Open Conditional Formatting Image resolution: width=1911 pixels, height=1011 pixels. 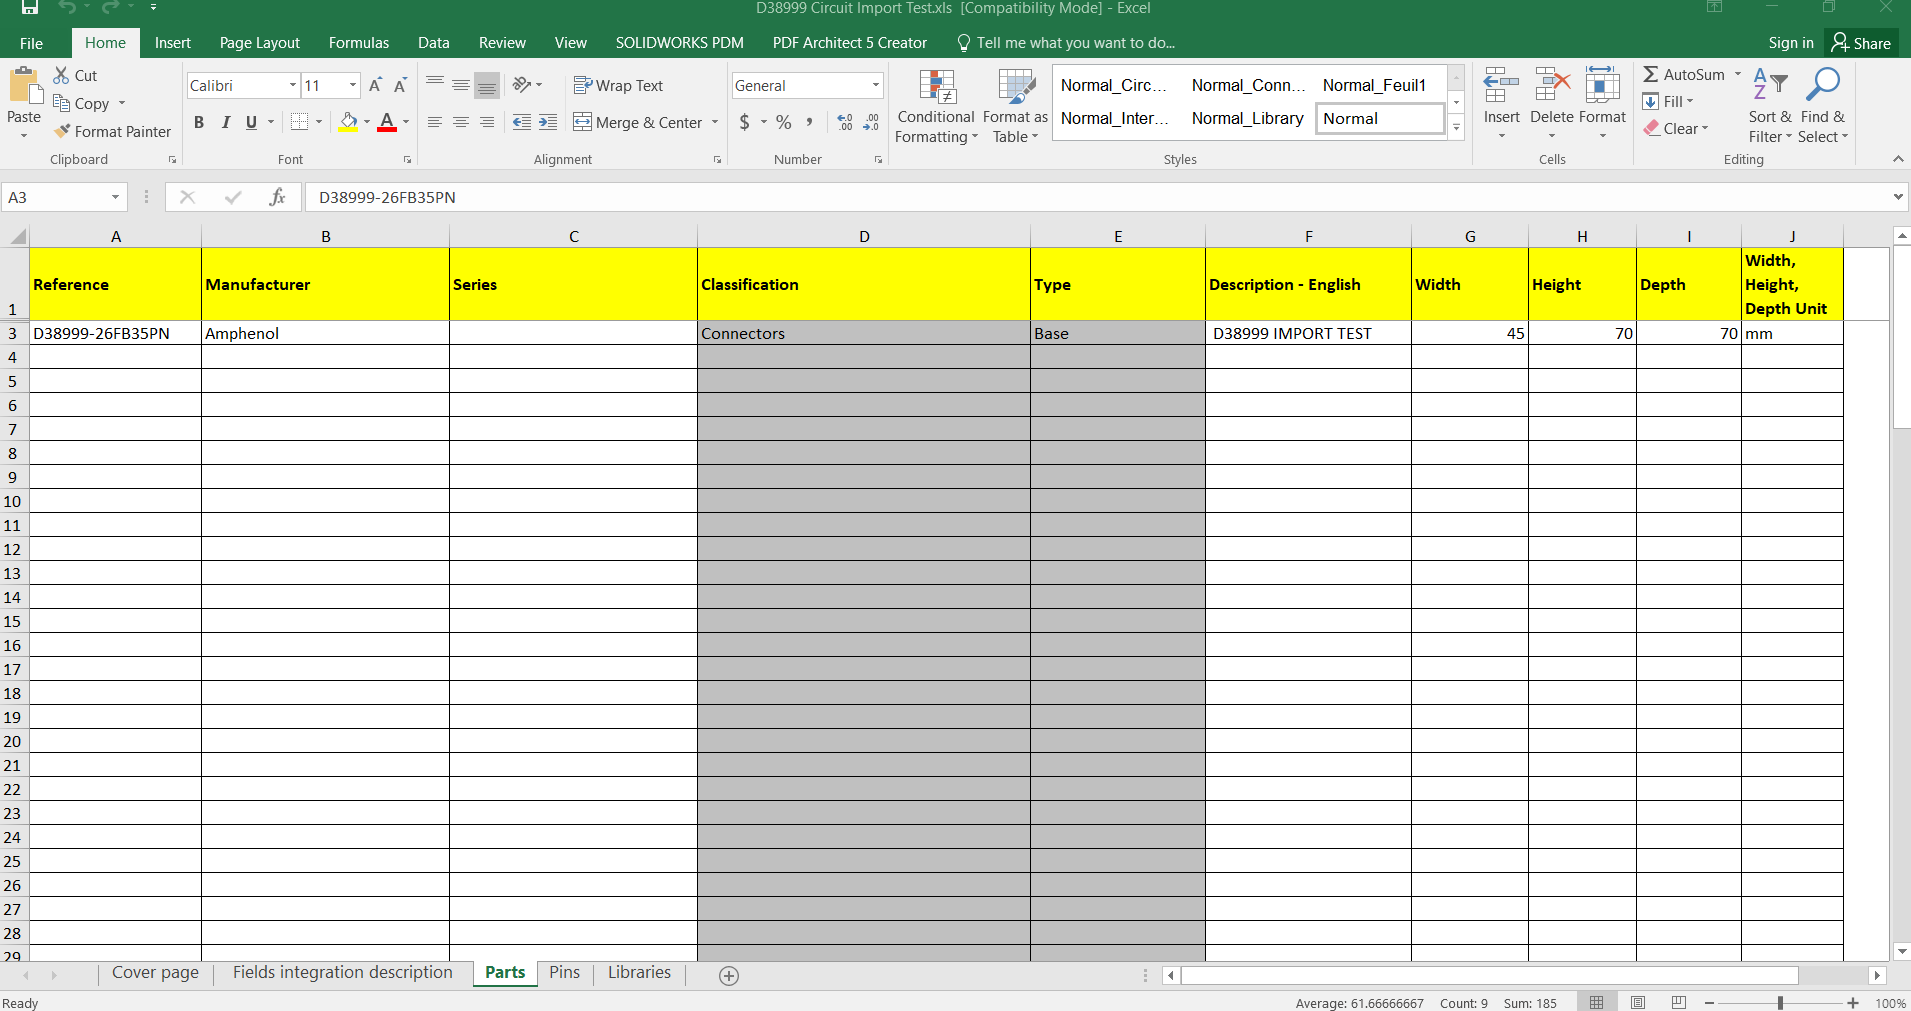pos(936,107)
